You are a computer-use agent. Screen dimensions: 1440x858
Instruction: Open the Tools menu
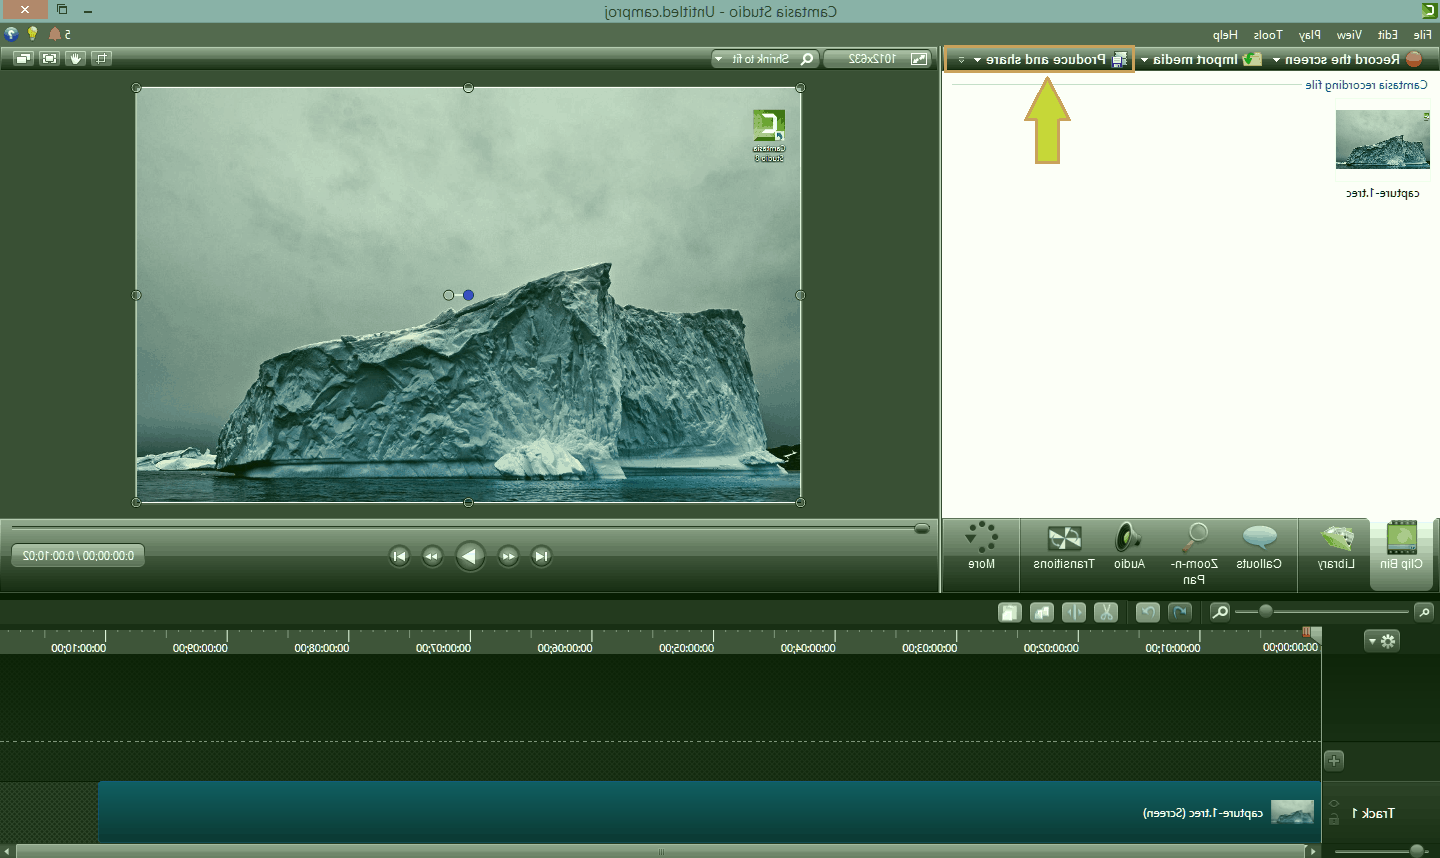pos(1267,35)
